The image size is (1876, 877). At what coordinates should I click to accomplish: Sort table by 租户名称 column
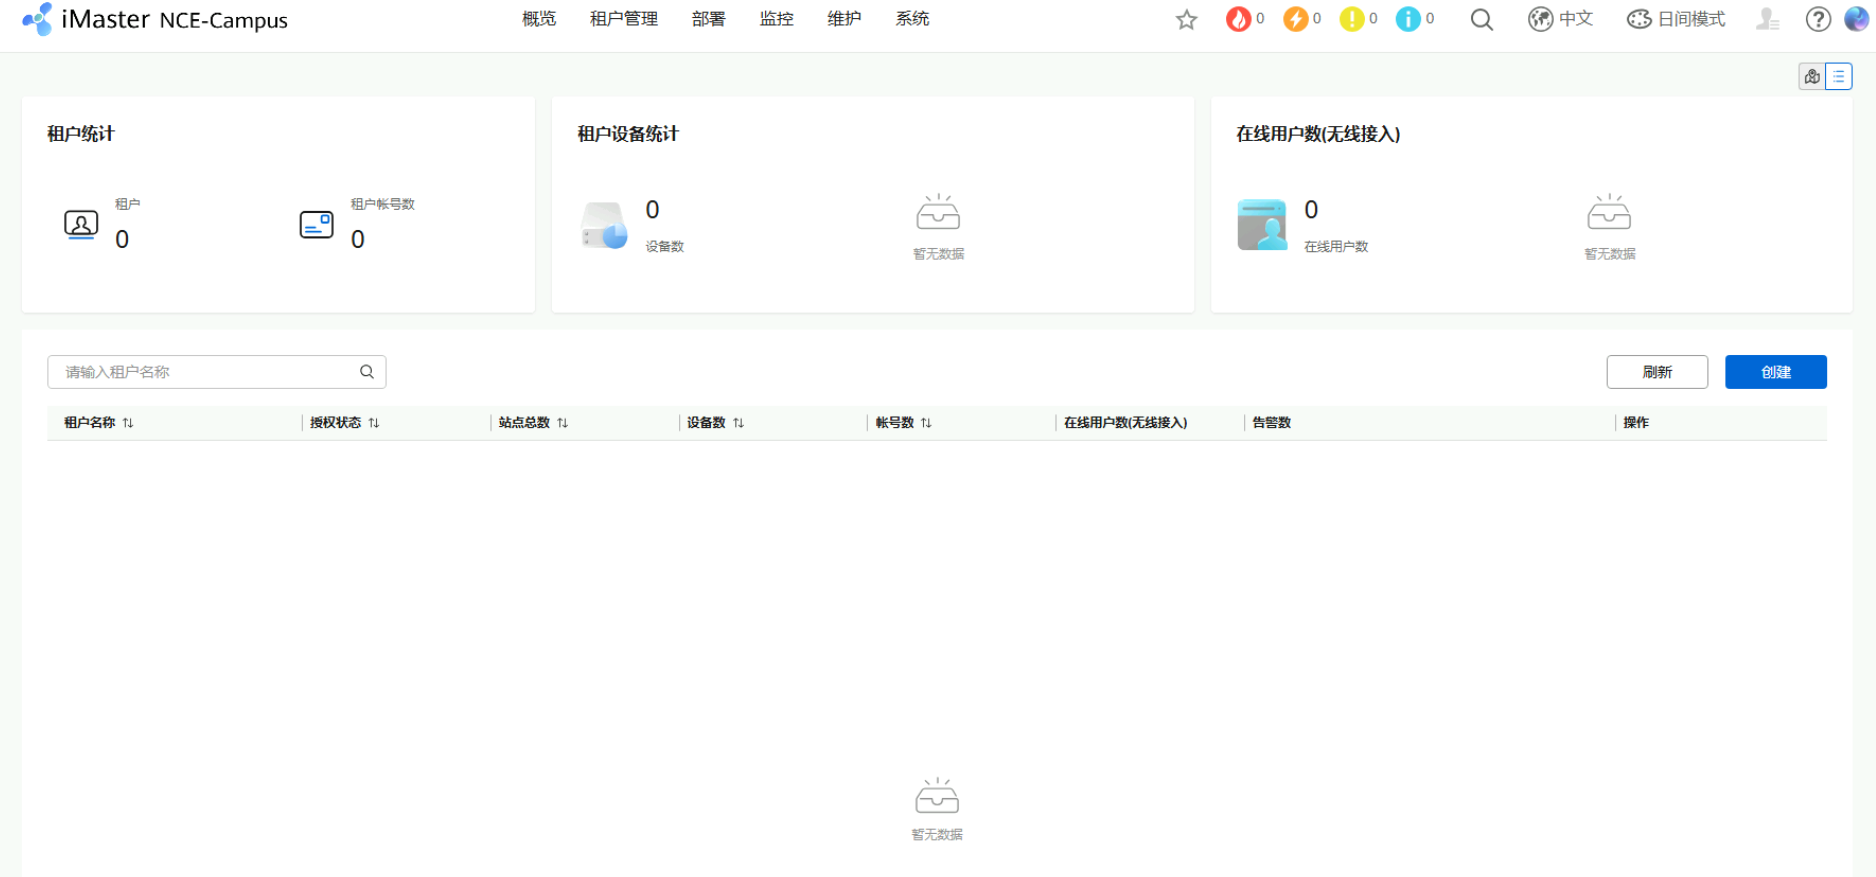128,423
